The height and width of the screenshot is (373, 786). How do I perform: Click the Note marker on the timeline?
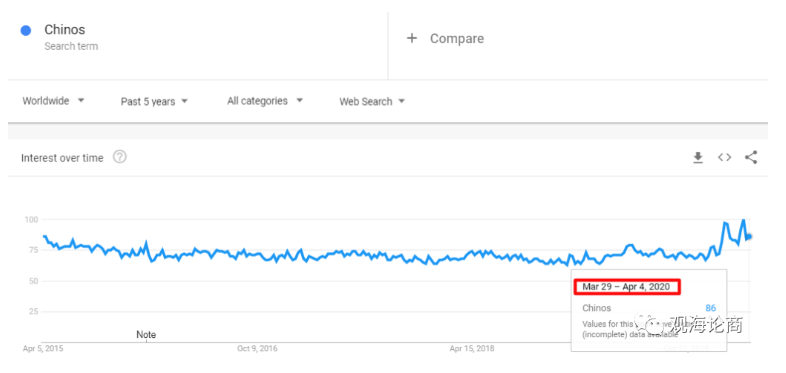[x=146, y=334]
